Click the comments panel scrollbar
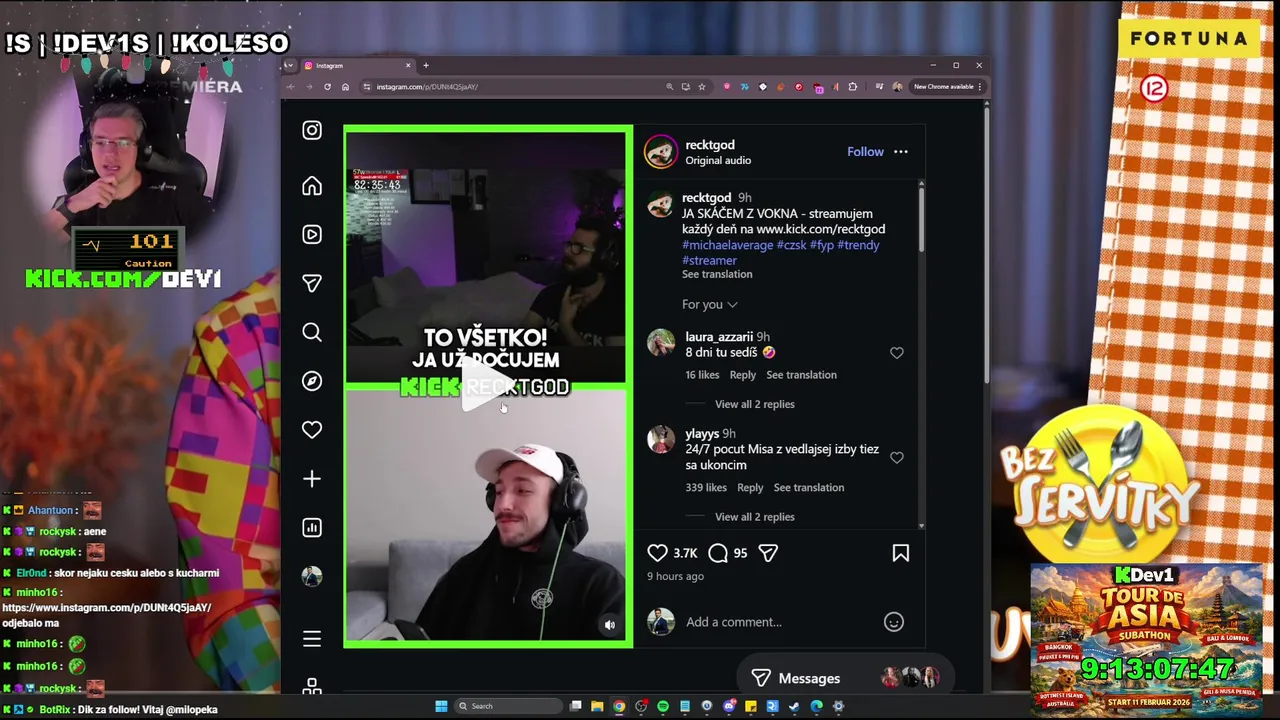The height and width of the screenshot is (720, 1280). [921, 218]
